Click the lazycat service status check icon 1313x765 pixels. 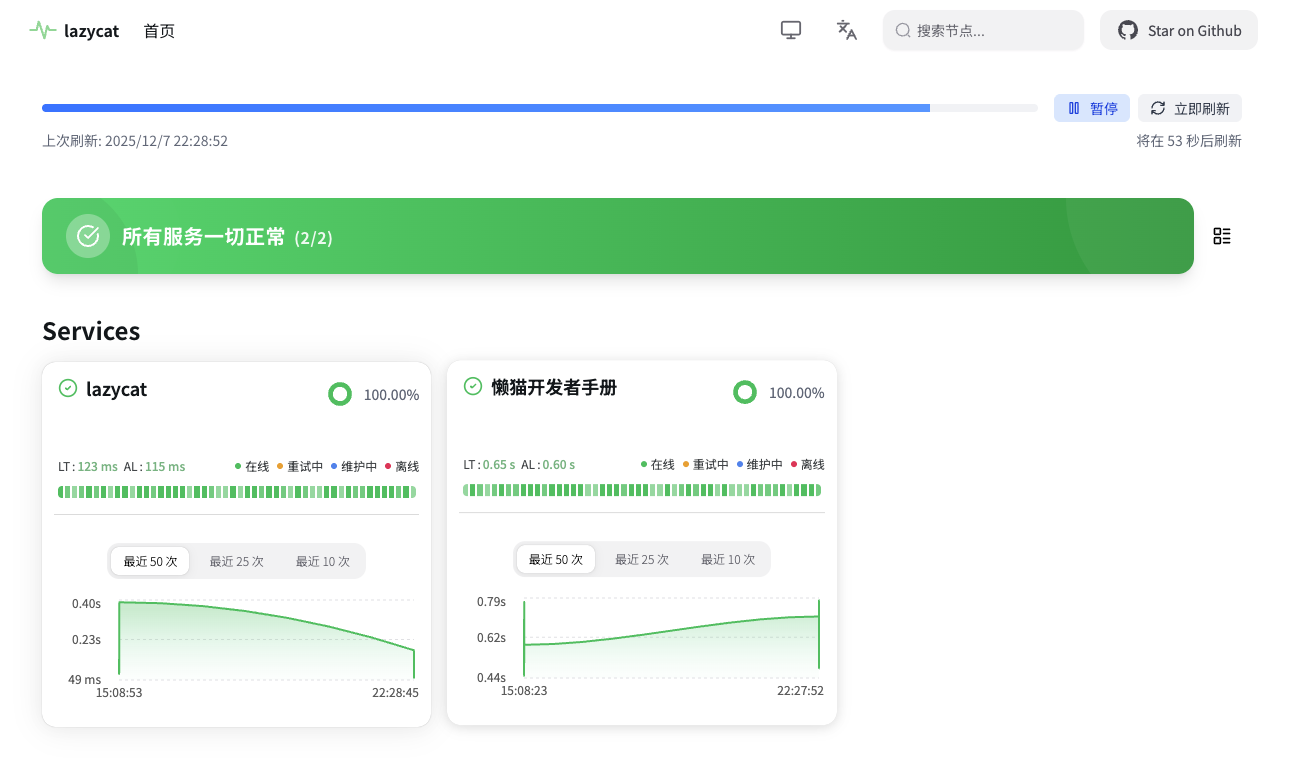pos(68,388)
